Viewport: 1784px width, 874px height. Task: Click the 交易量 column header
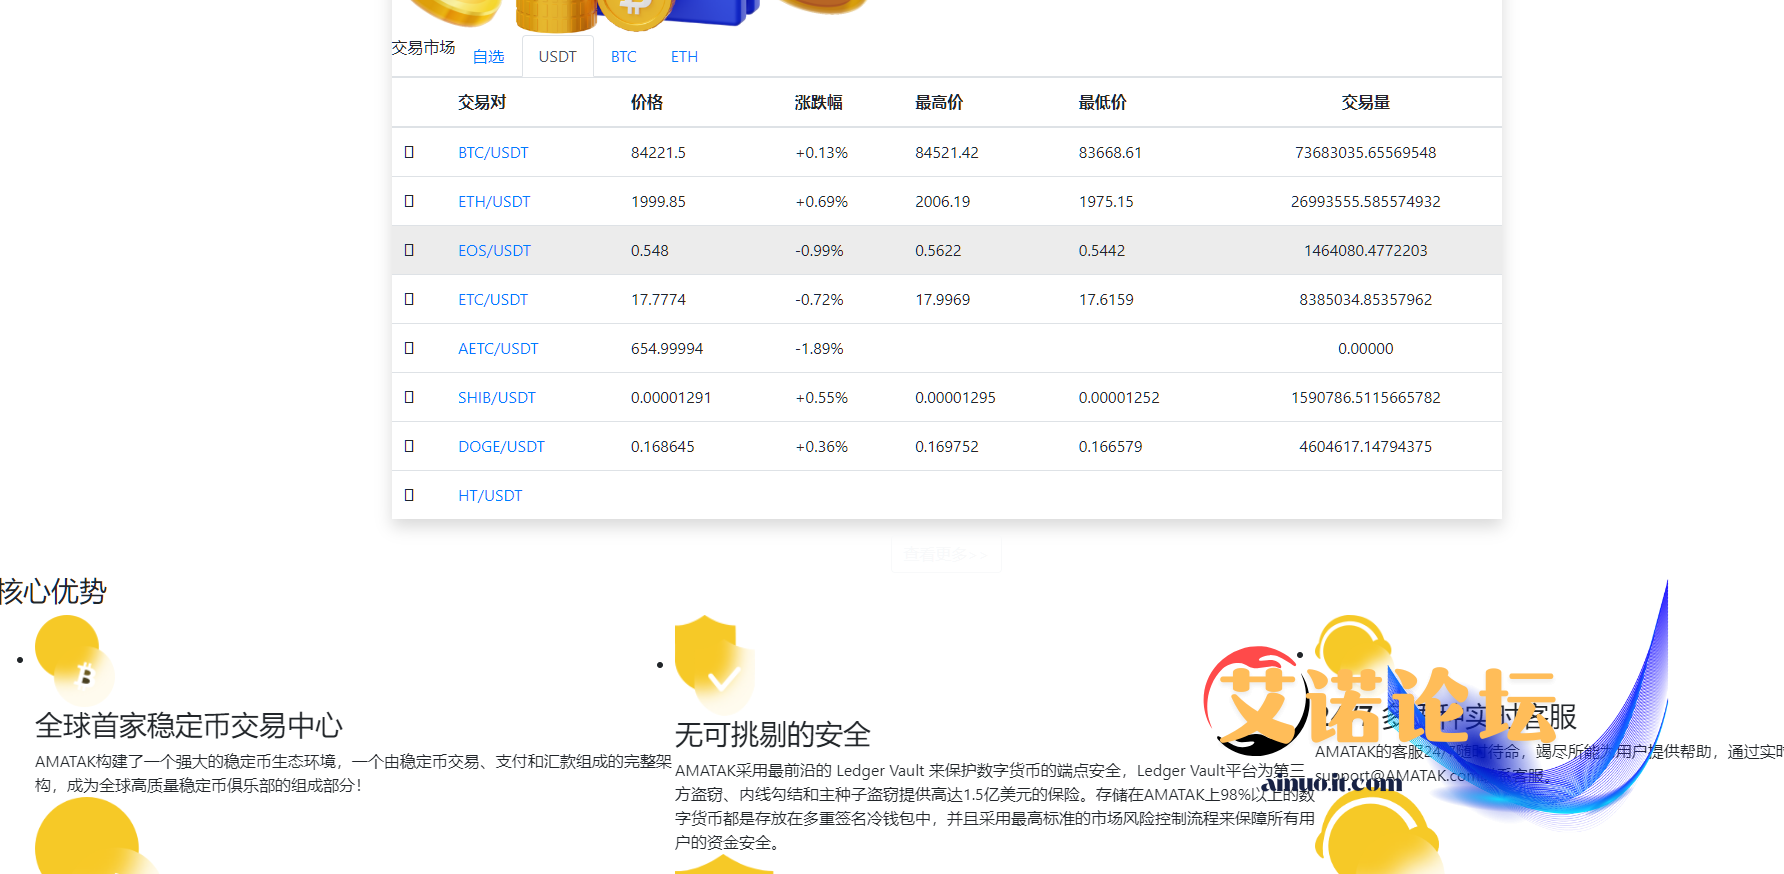click(1366, 102)
